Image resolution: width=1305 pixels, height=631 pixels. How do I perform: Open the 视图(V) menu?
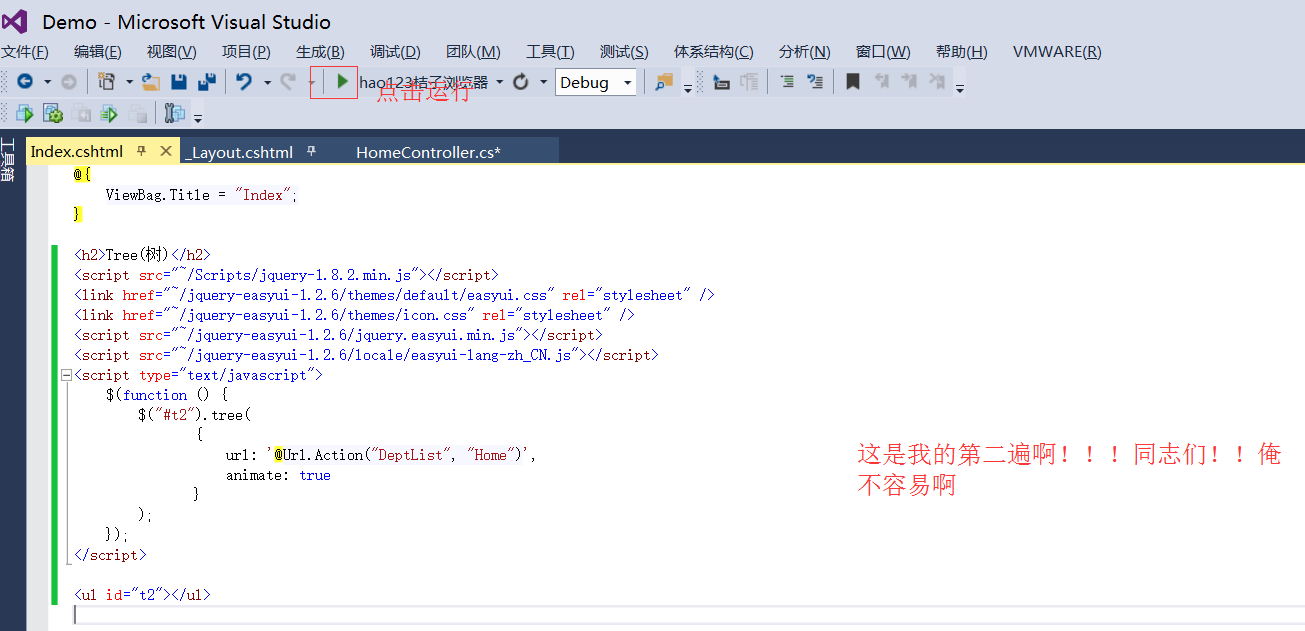tap(171, 52)
